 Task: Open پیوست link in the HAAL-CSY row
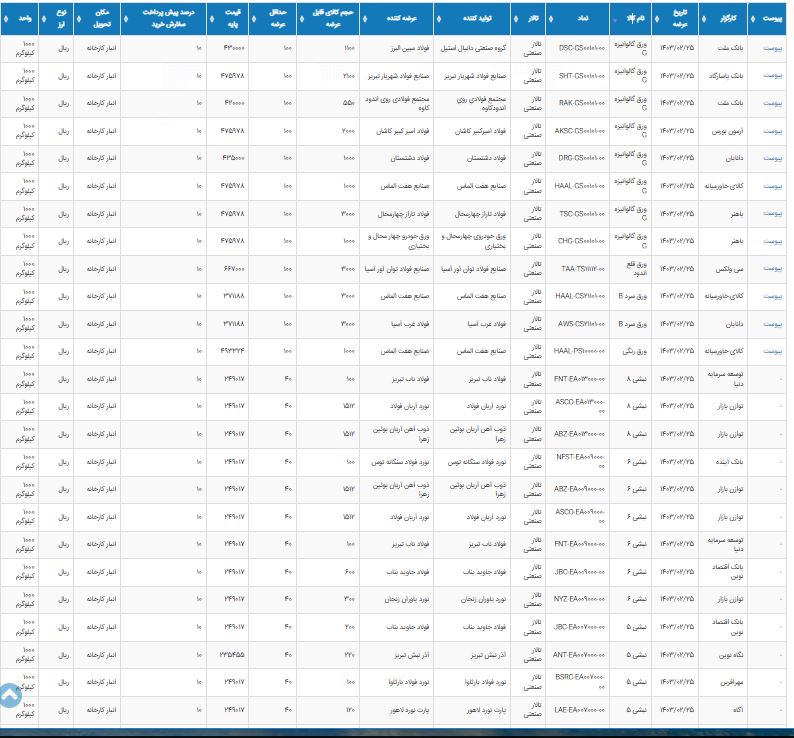click(772, 296)
